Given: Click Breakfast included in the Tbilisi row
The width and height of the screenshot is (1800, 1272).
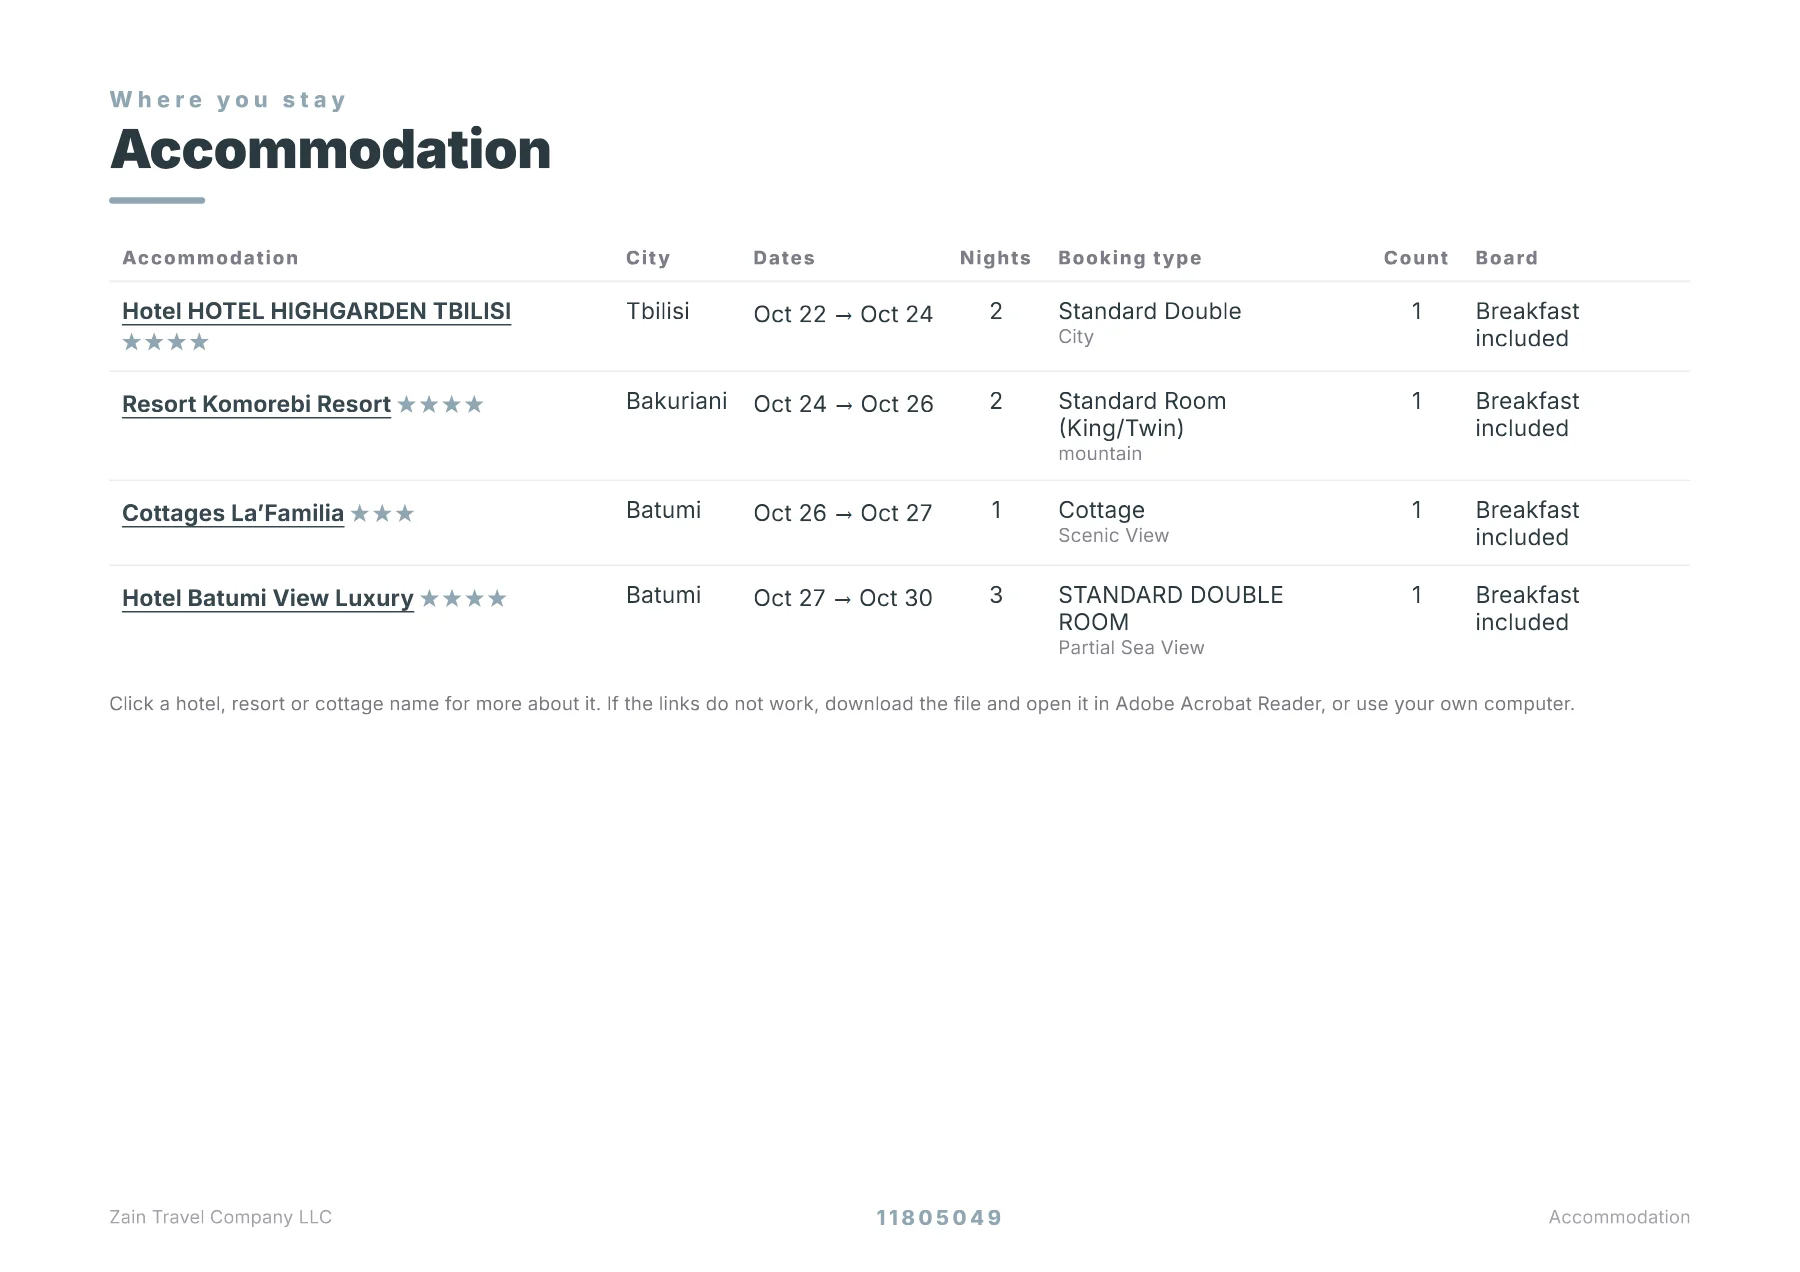Looking at the screenshot, I should tap(1527, 325).
